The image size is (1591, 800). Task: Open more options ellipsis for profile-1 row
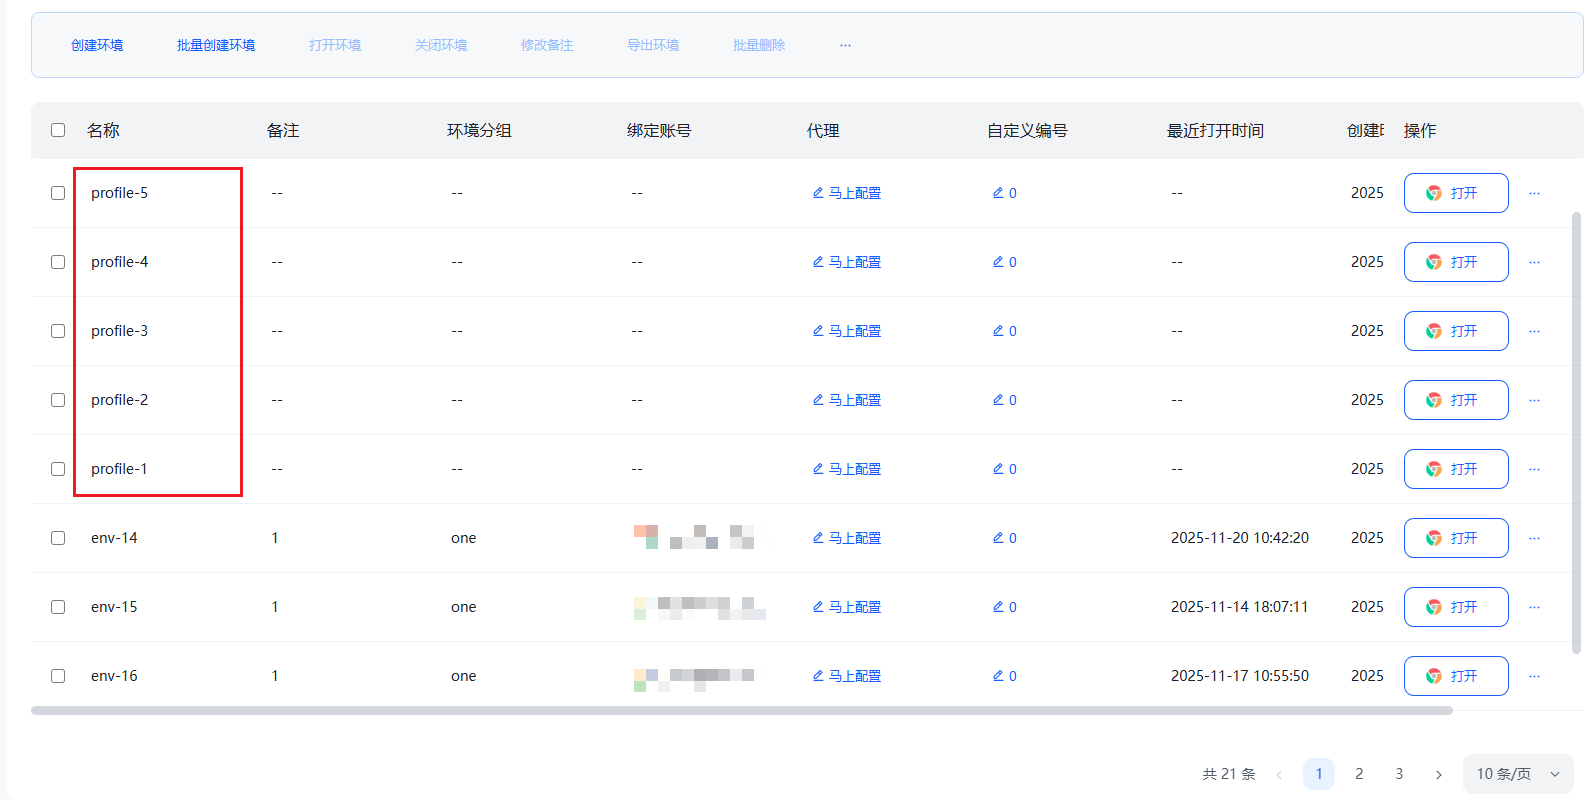point(1534,469)
